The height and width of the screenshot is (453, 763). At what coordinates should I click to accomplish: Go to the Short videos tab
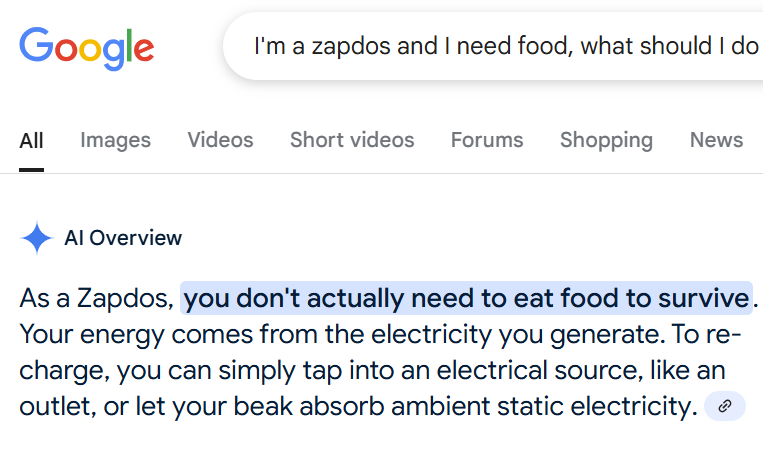(352, 140)
